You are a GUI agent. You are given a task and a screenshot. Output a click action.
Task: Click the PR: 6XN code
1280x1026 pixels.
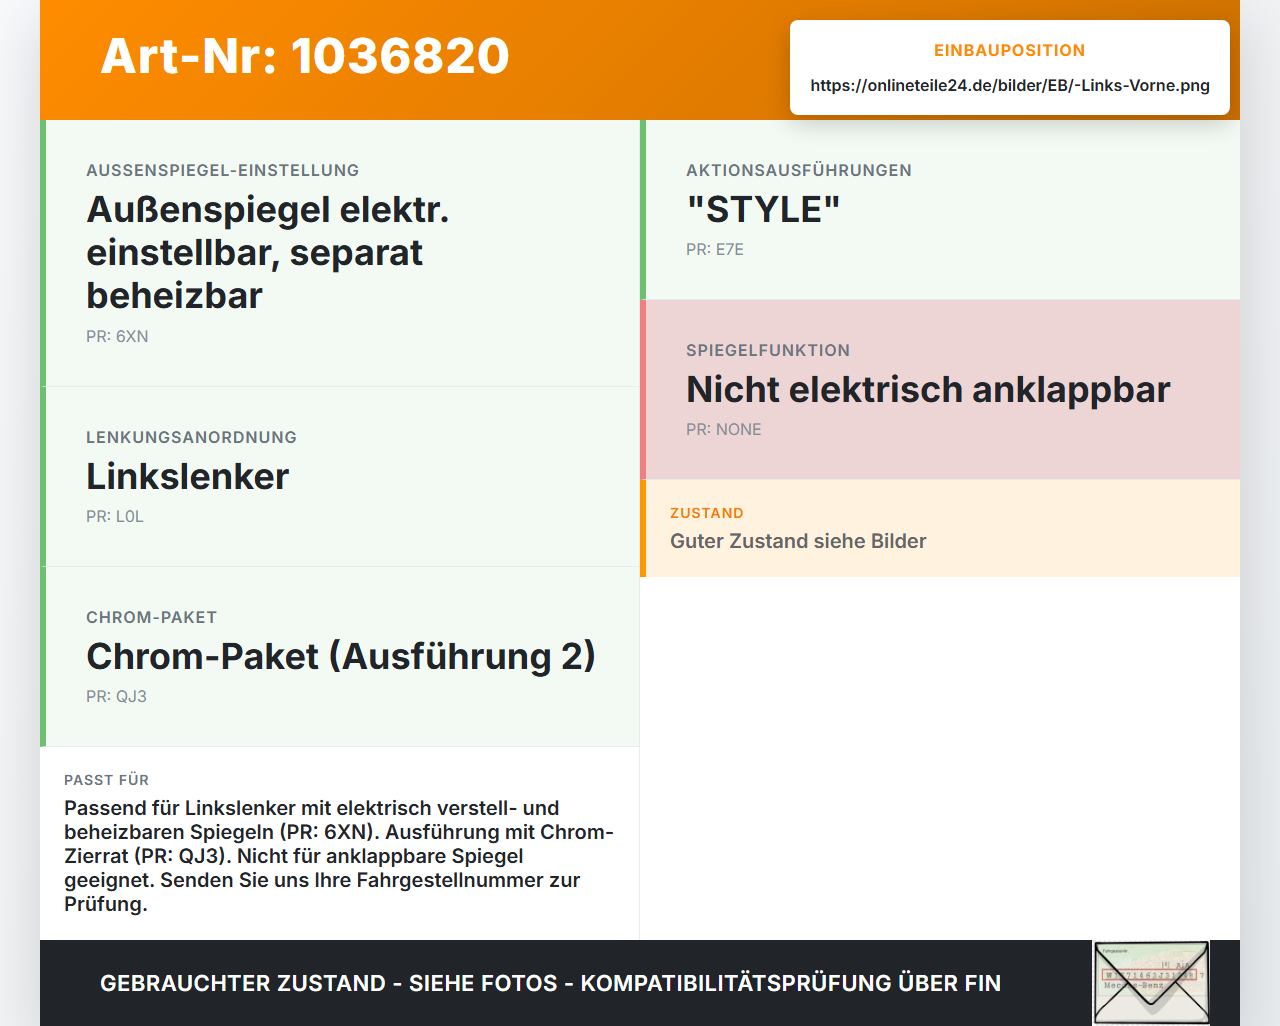[117, 337]
